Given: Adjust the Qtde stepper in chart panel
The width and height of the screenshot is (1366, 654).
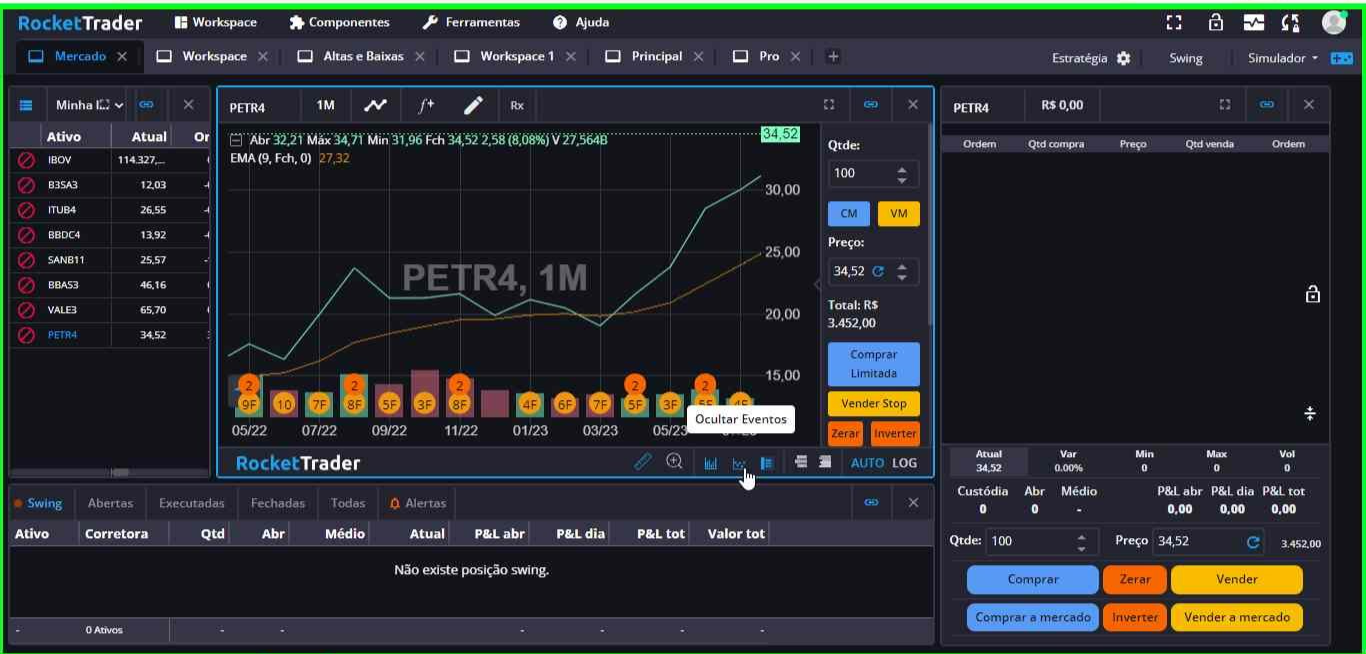Looking at the screenshot, I should point(902,174).
